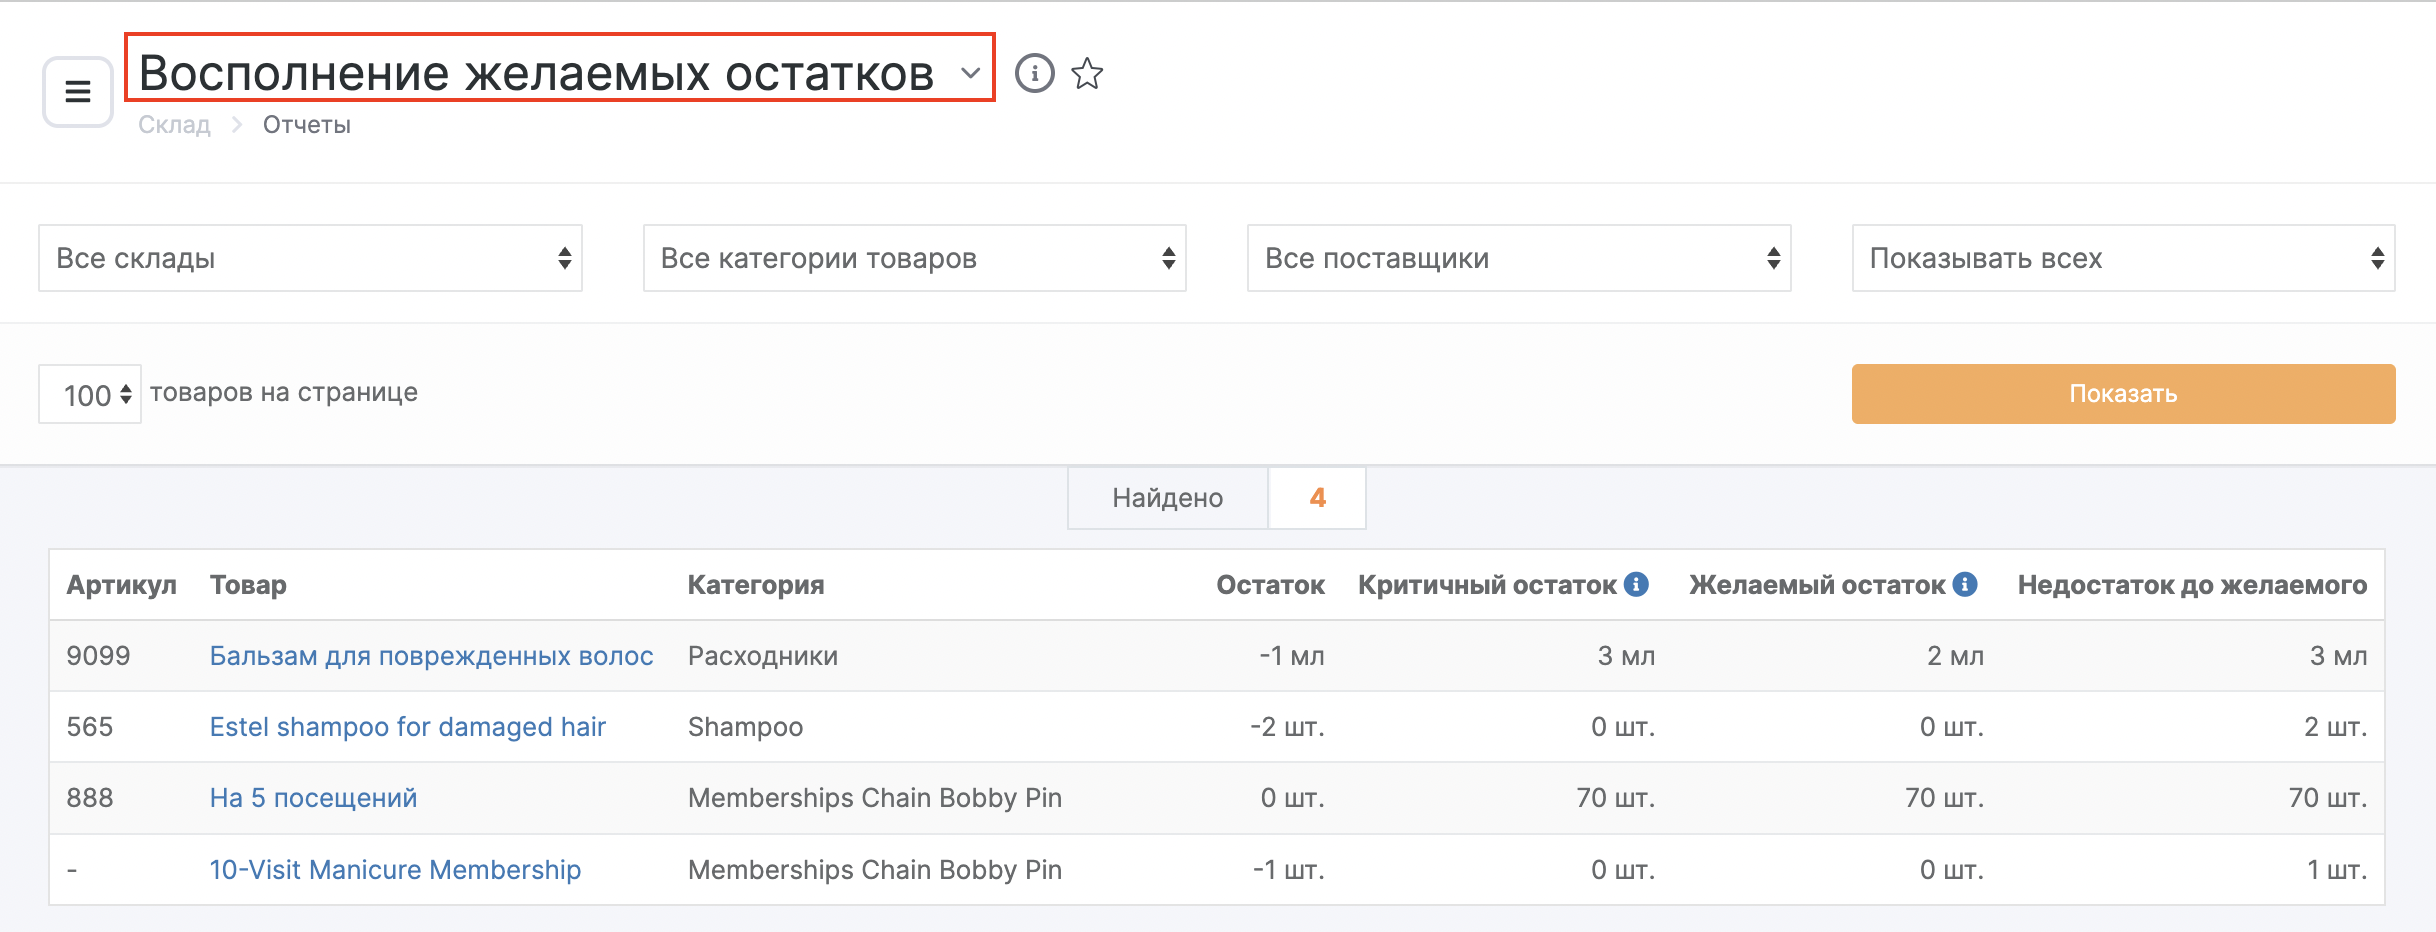2436x932 pixels.
Task: Open the Показывать всех dropdown
Action: (2122, 258)
